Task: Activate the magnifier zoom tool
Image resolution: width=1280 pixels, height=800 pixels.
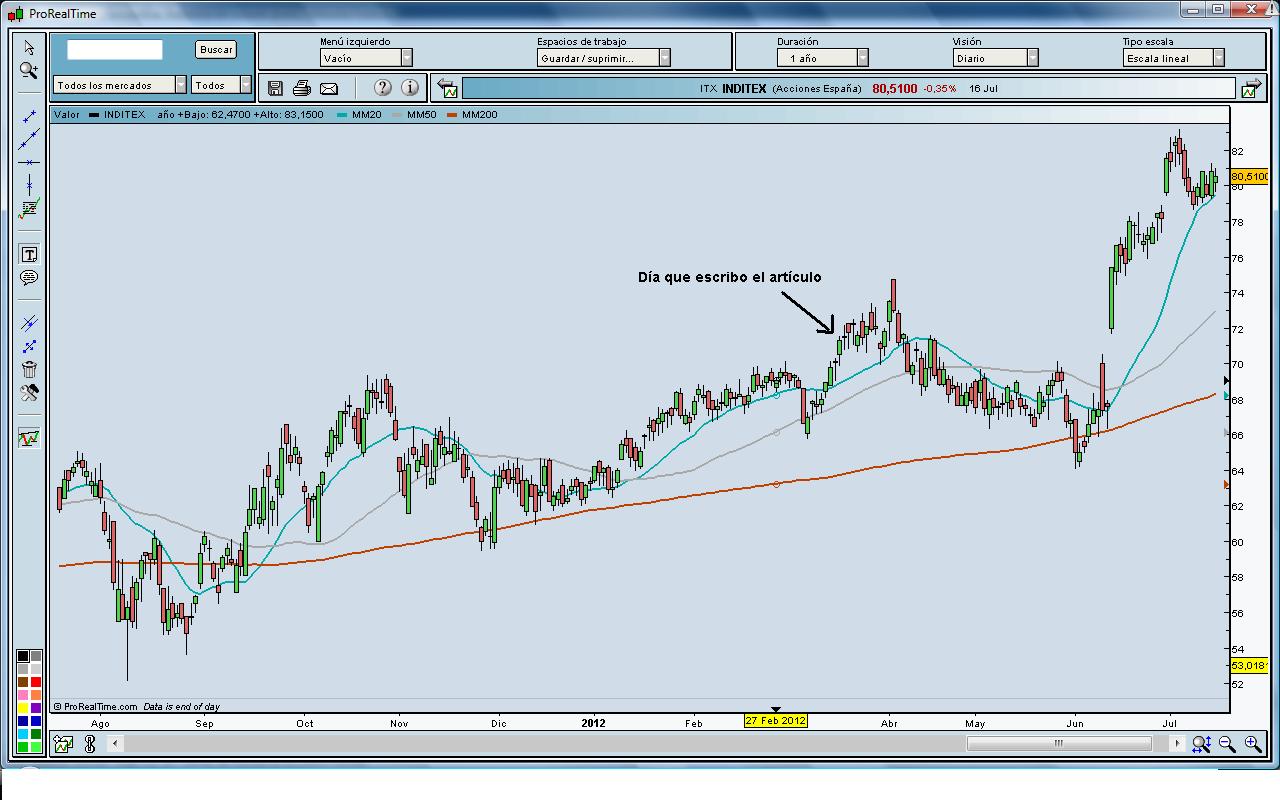Action: [29, 71]
